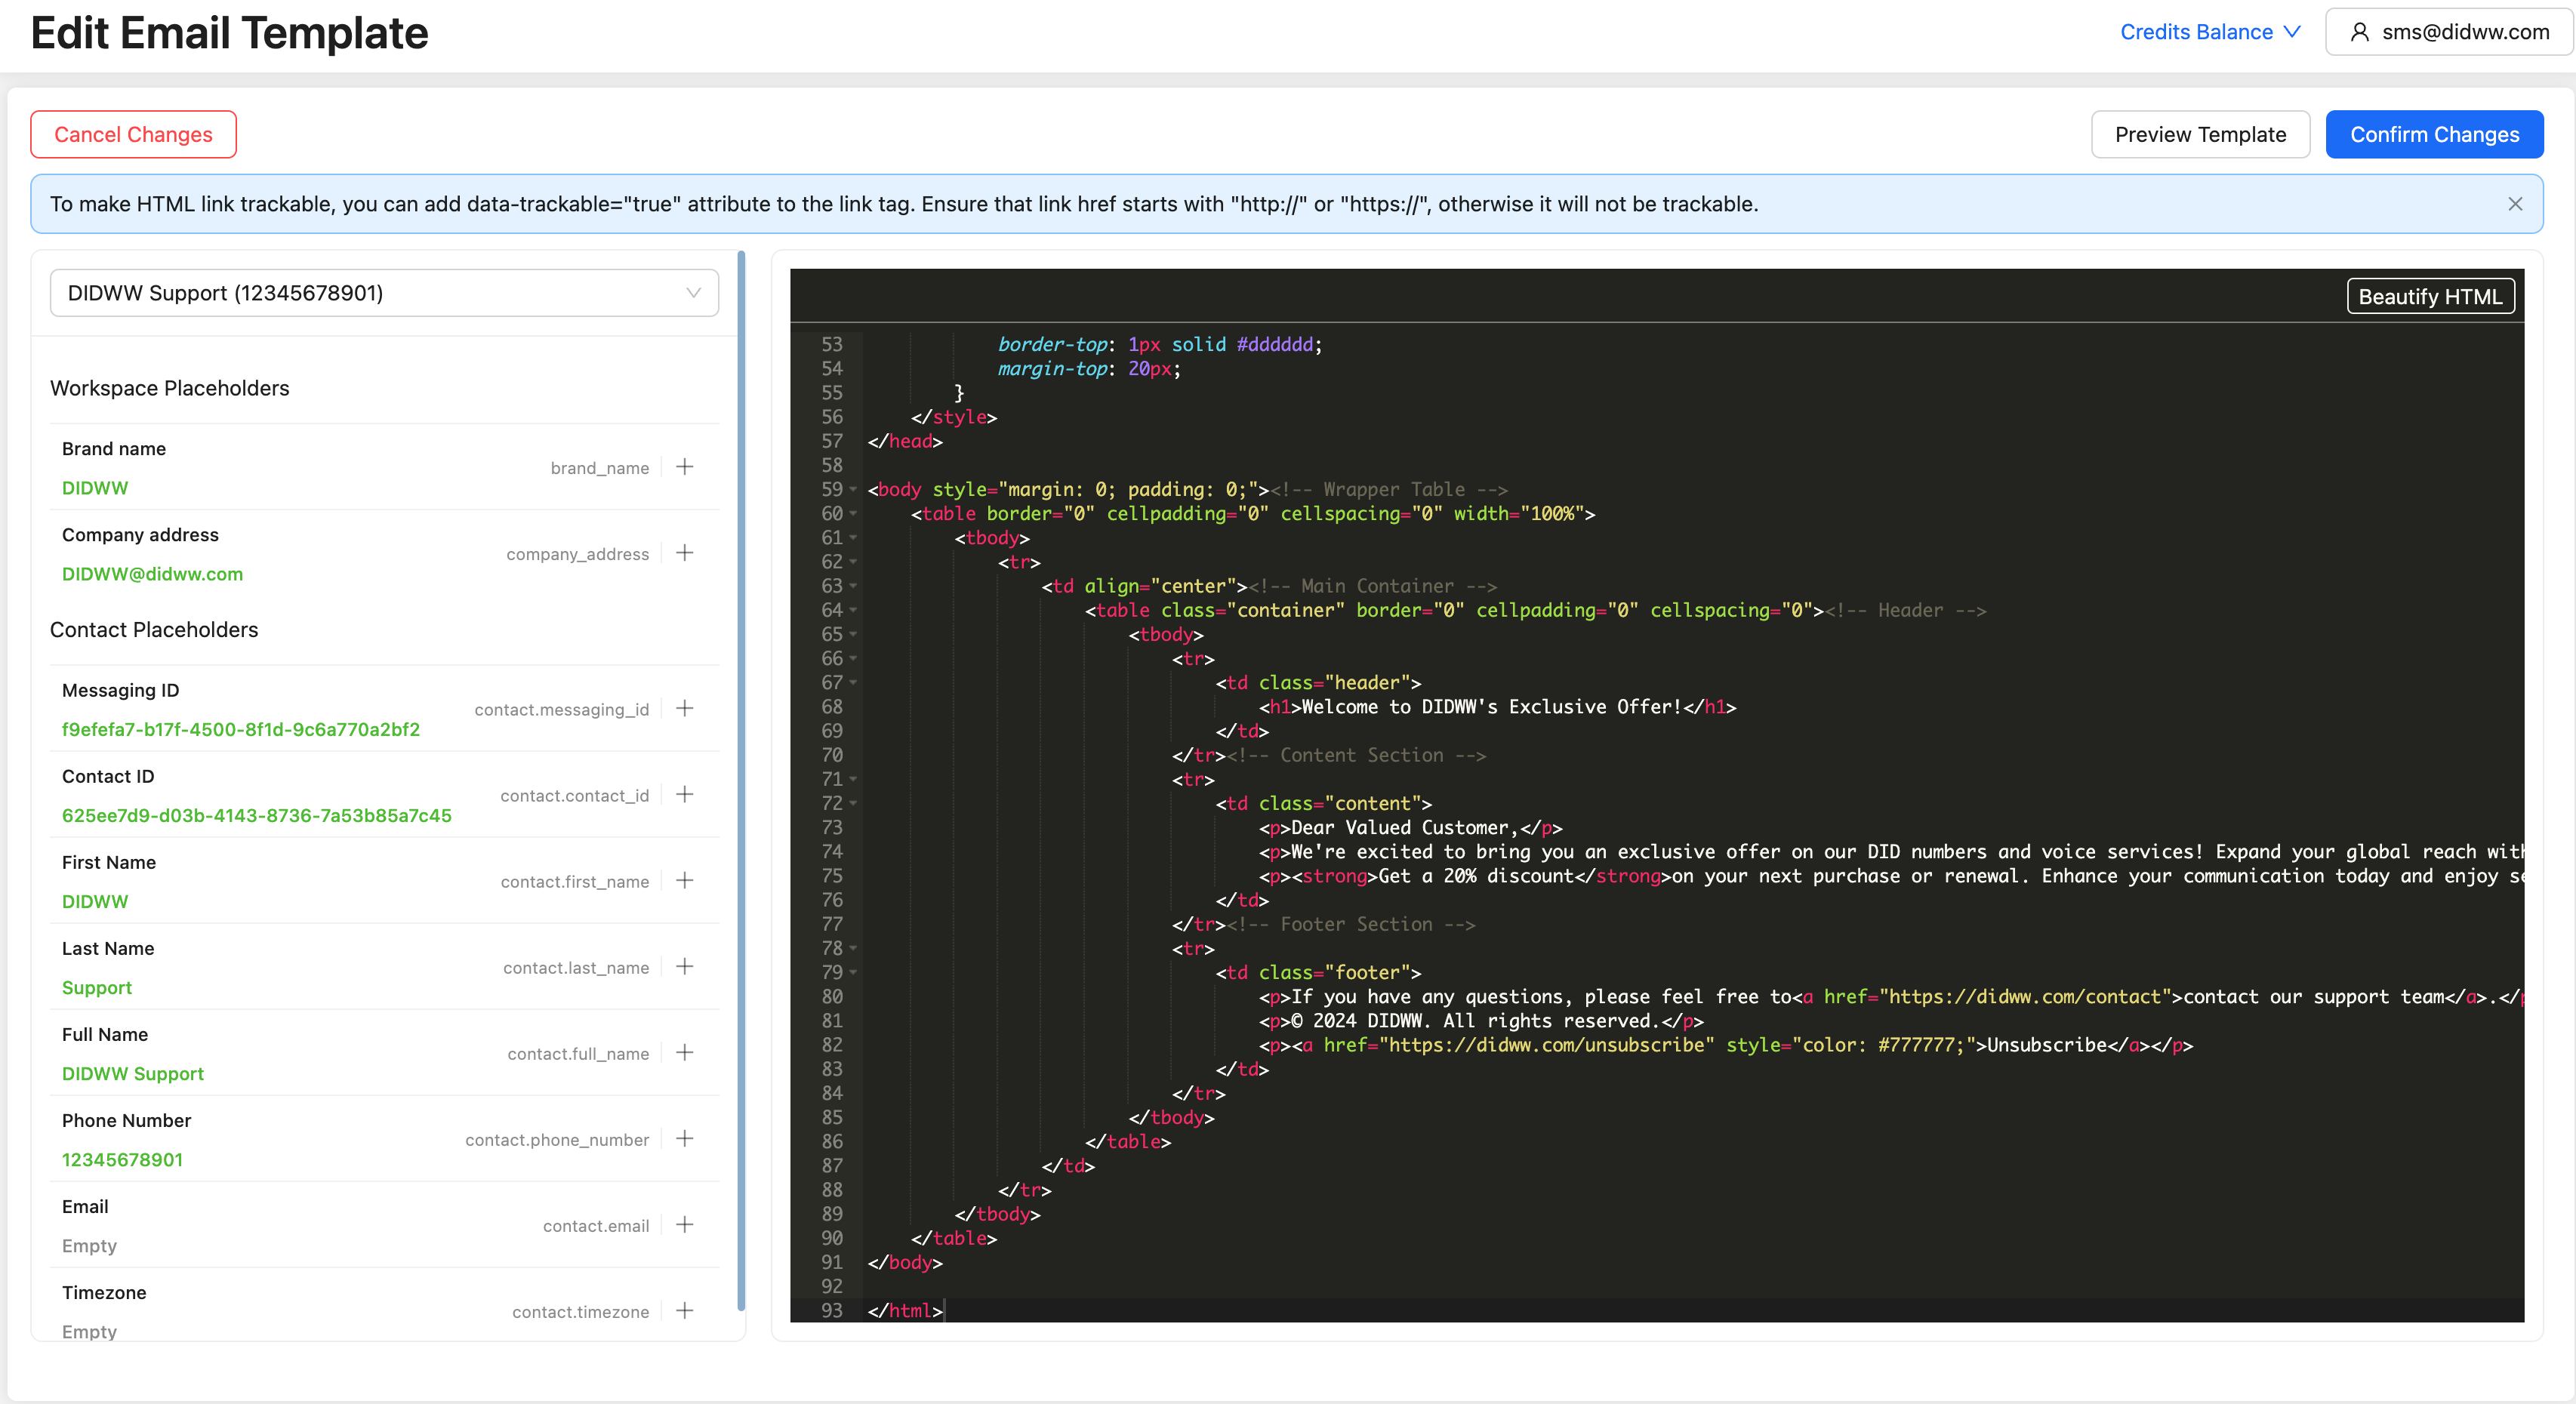Image resolution: width=2576 pixels, height=1404 pixels.
Task: Collapse the body tag fold on line 59
Action: coord(853,490)
